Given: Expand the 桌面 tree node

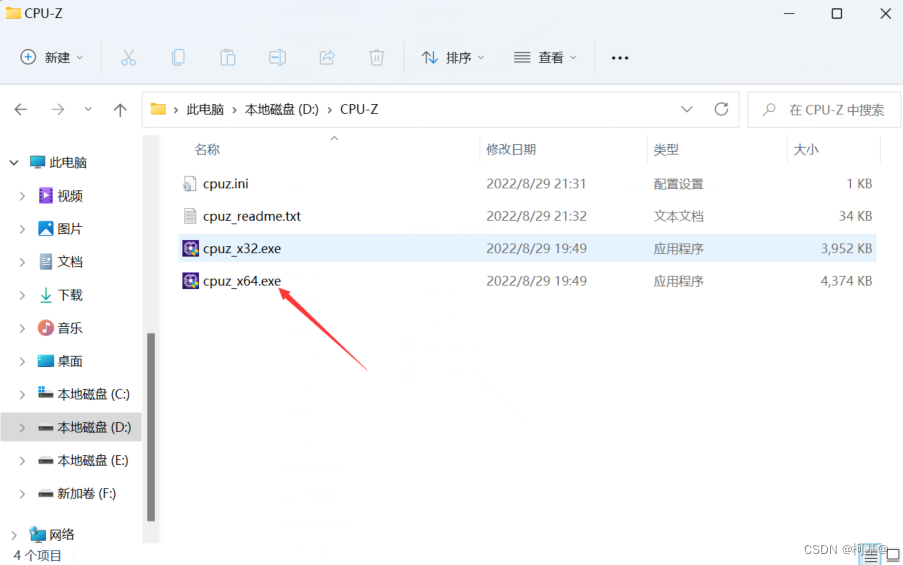Looking at the screenshot, I should tap(22, 362).
